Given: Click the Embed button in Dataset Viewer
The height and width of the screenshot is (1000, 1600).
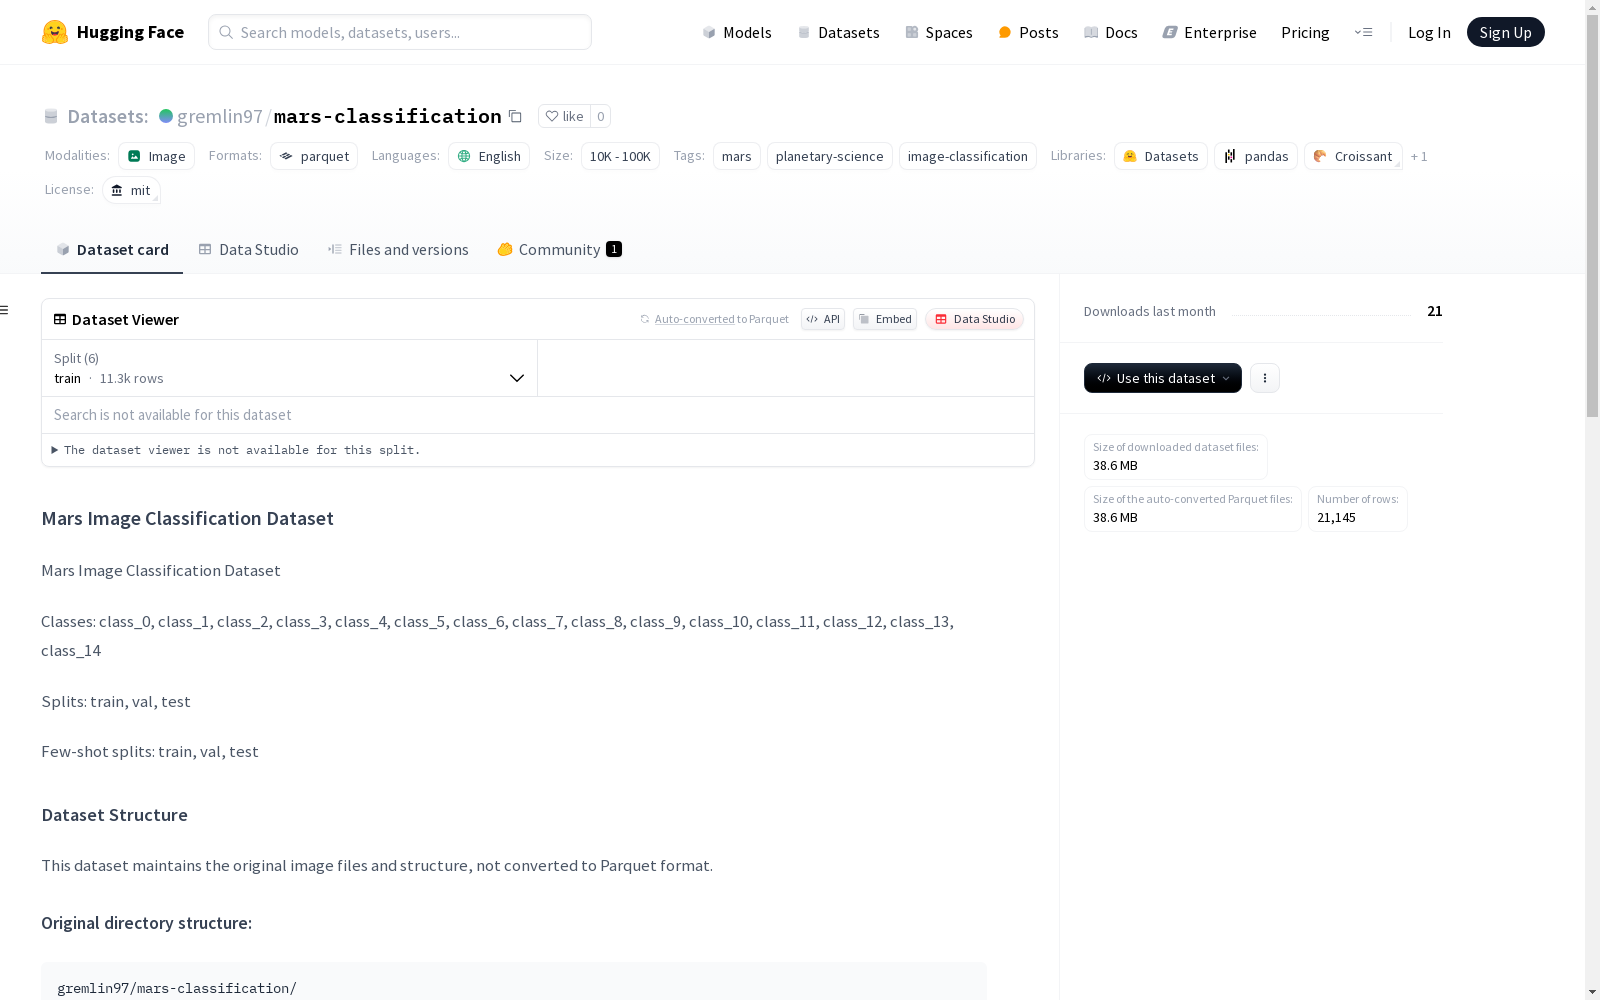Looking at the screenshot, I should click(x=885, y=319).
